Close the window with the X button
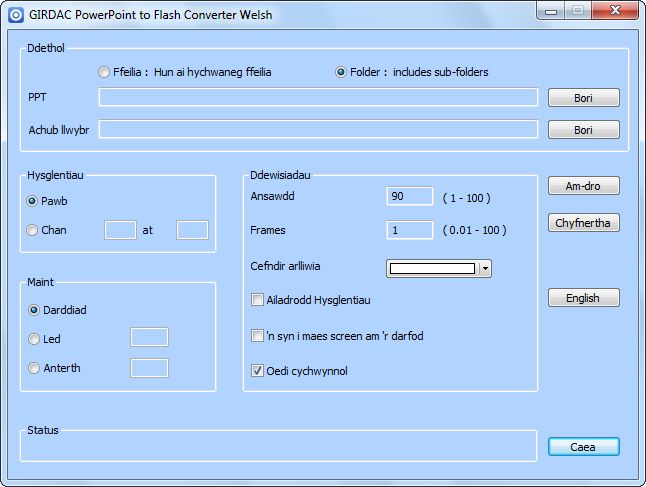The image size is (646, 487). pyautogui.click(x=615, y=10)
